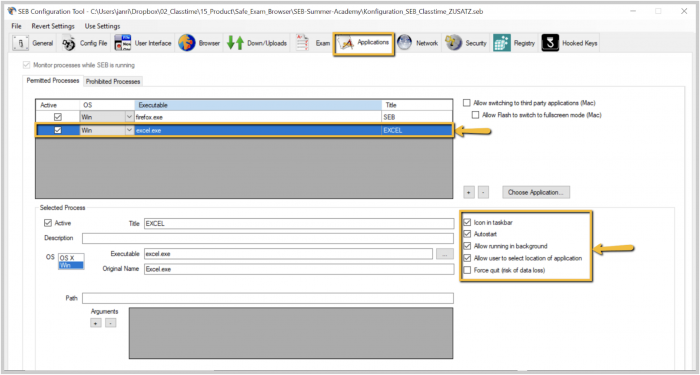Click the SEB app icon in title bar

pos(12,11)
